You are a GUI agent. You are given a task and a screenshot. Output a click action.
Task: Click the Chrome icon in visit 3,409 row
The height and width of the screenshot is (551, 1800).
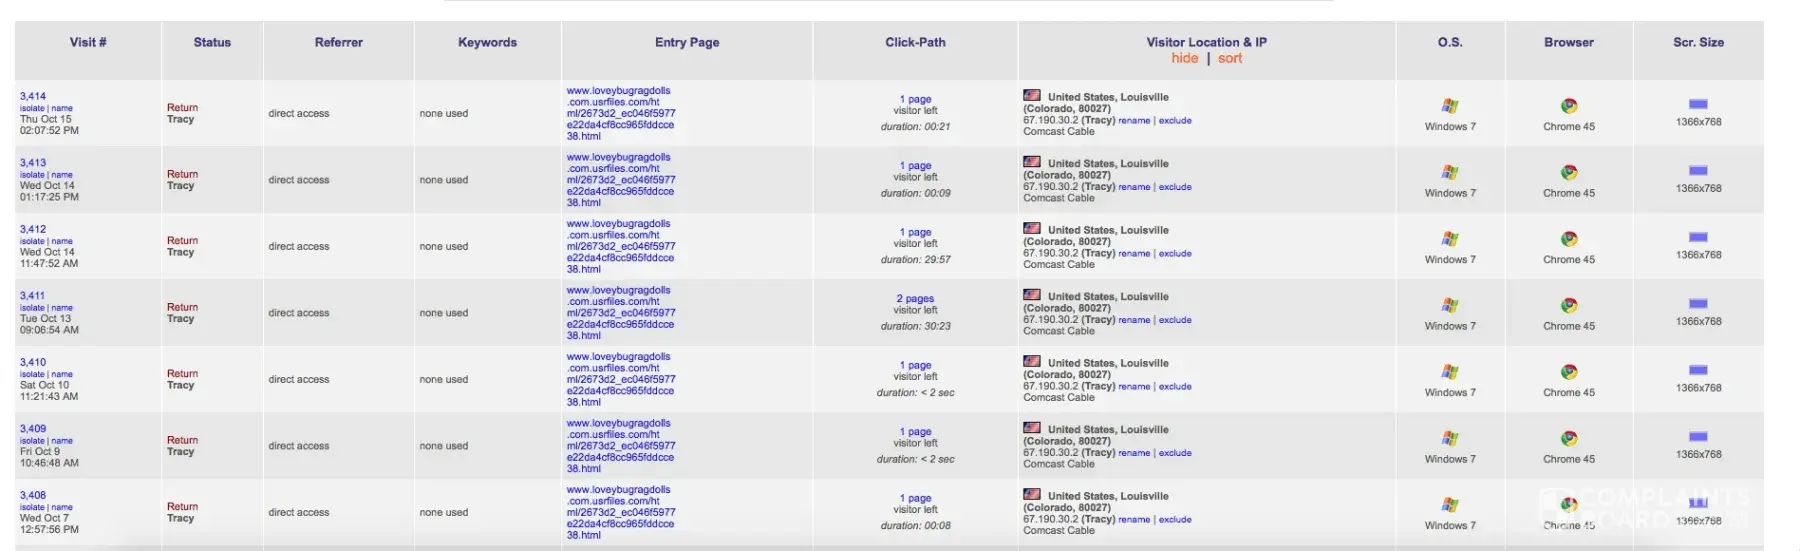(x=1568, y=439)
